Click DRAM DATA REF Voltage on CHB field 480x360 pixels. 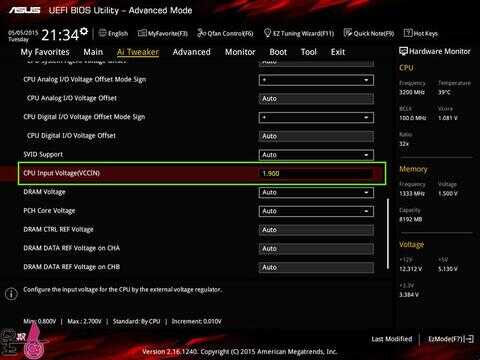tap(316, 267)
